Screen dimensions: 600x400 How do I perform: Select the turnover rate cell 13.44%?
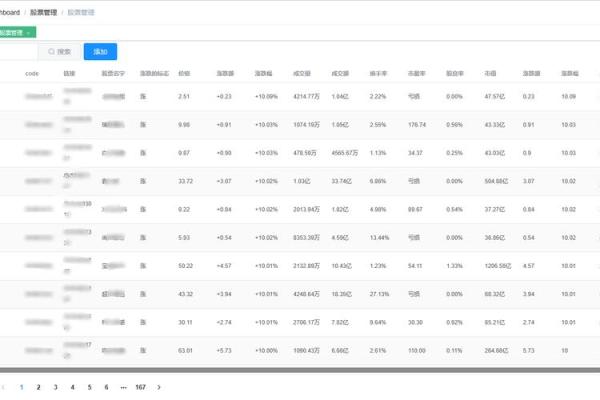(x=379, y=238)
